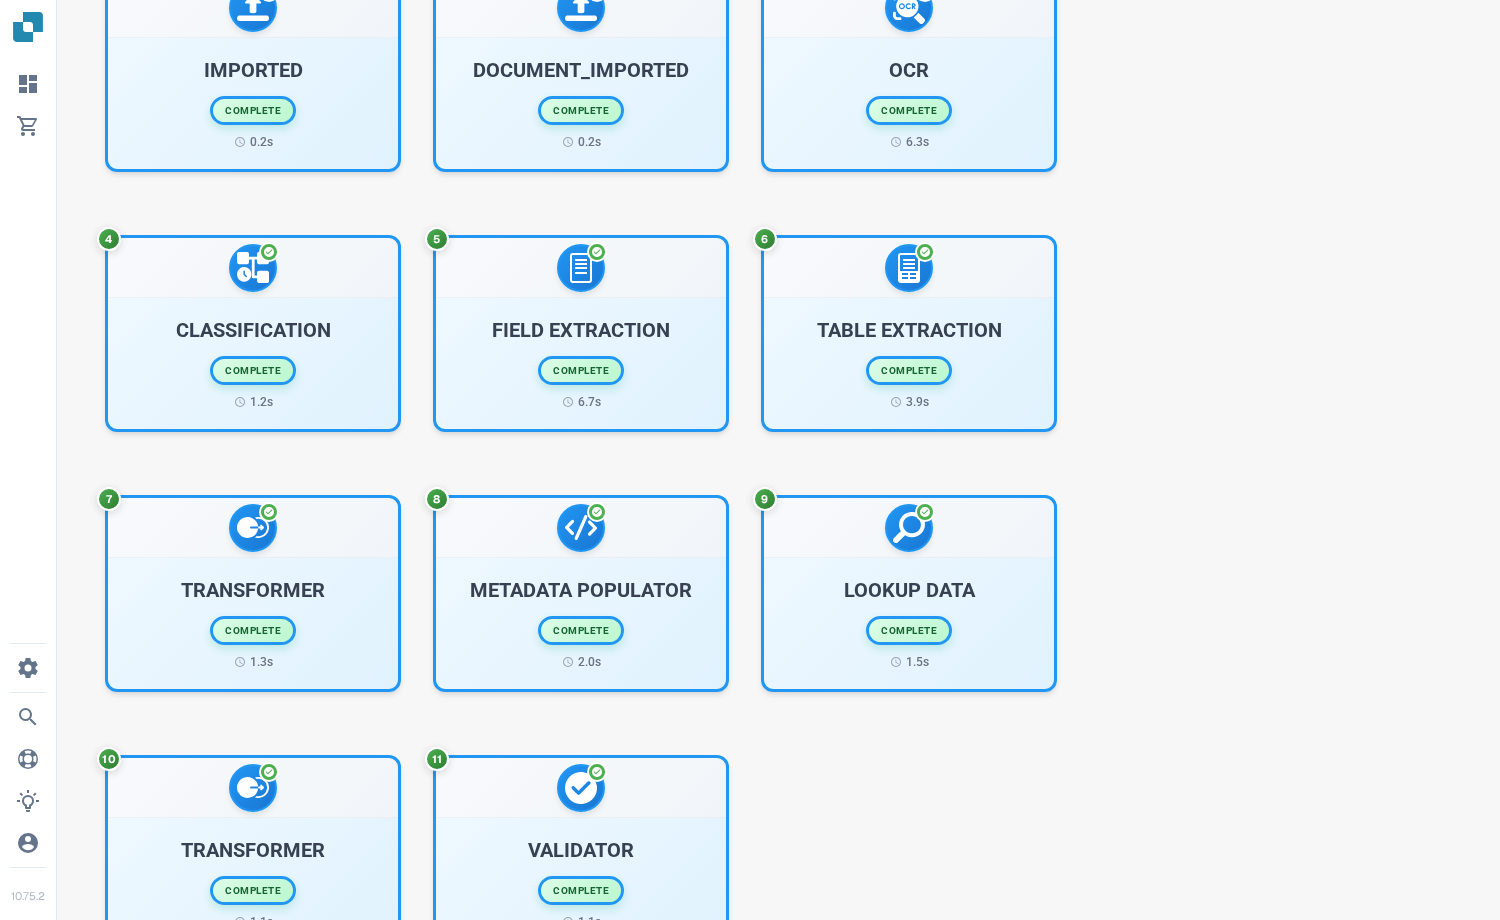Open the shopping cart icon in sidebar
1500x920 pixels.
[28, 126]
